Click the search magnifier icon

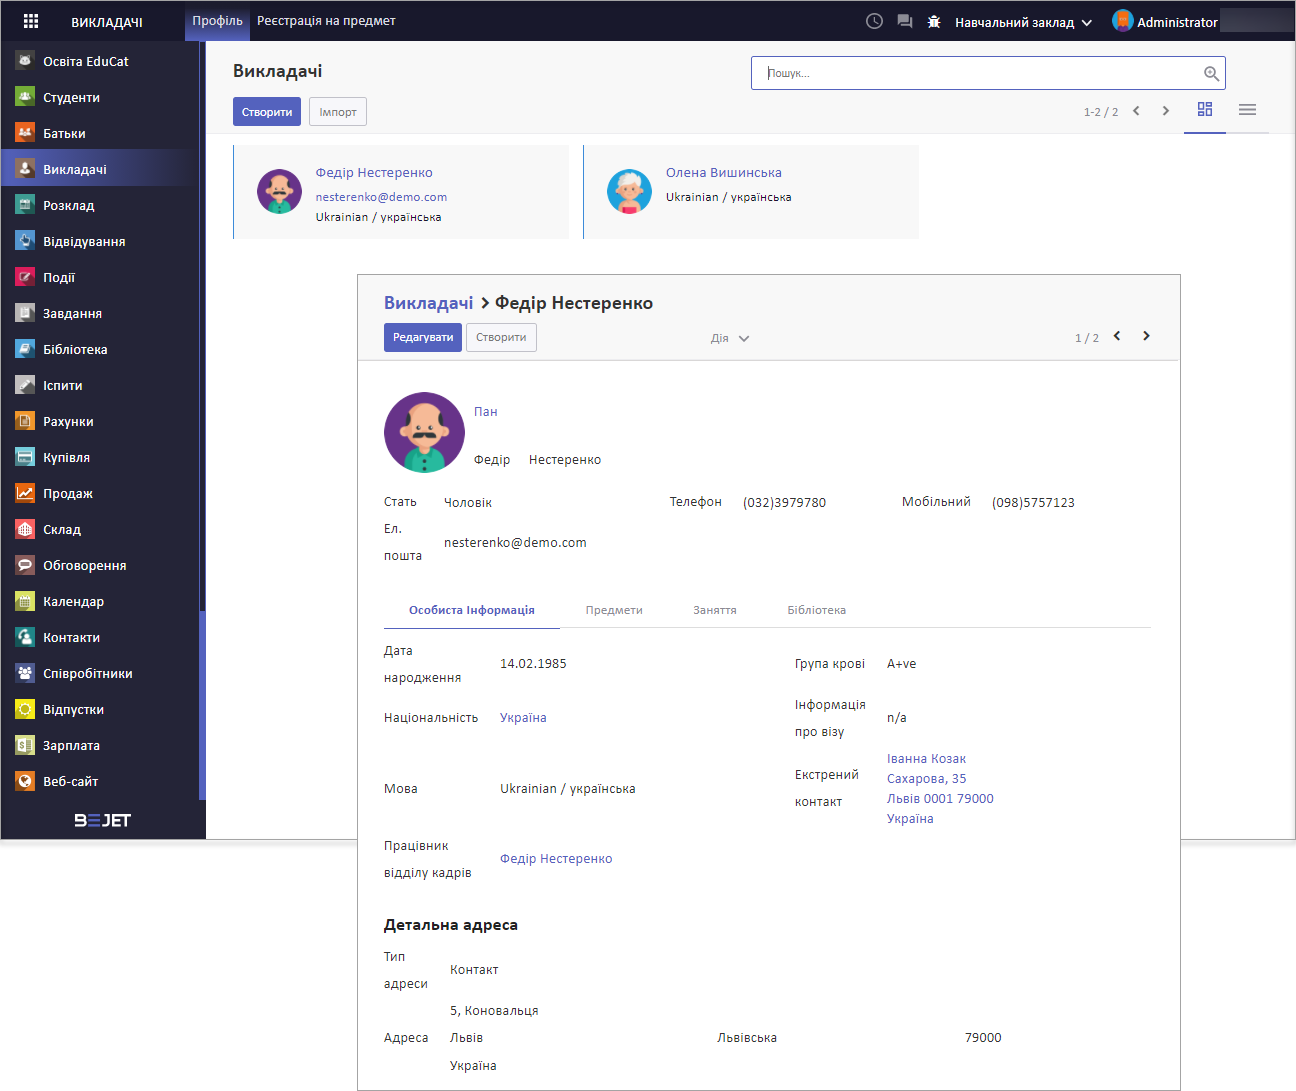click(1211, 73)
